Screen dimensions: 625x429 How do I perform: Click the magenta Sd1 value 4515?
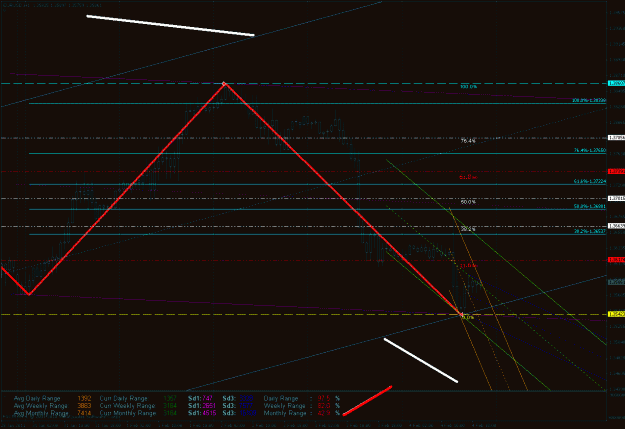coord(209,413)
